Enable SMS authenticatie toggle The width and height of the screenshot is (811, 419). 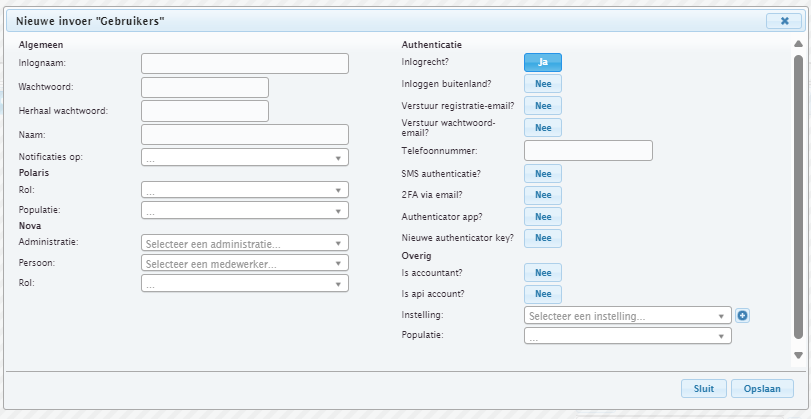(x=543, y=174)
